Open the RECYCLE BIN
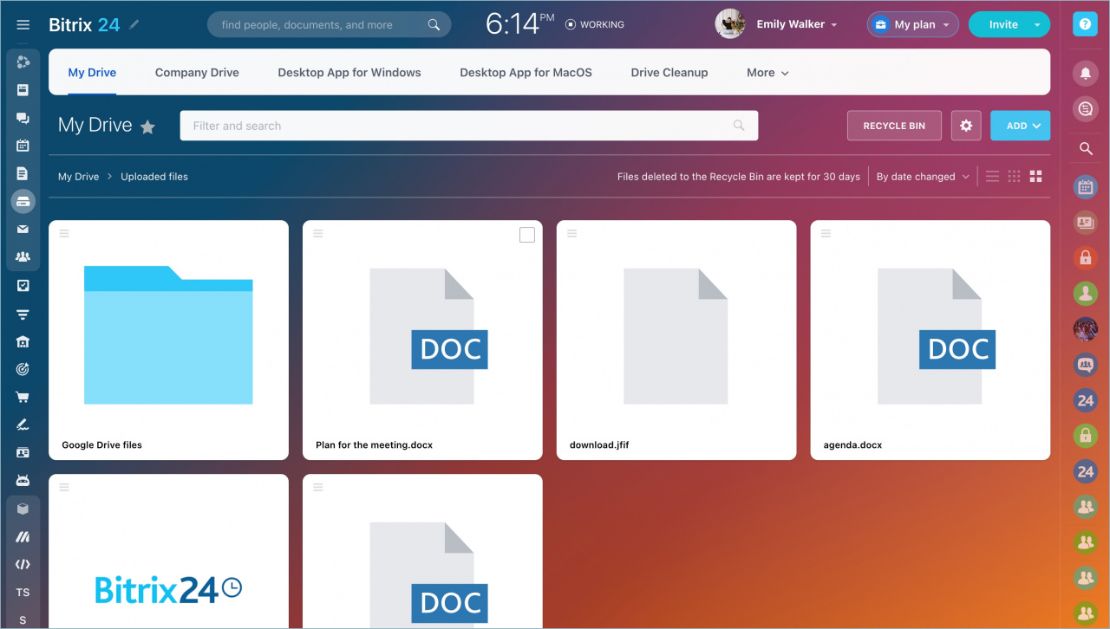Viewport: 1110px width, 629px height. click(x=894, y=126)
